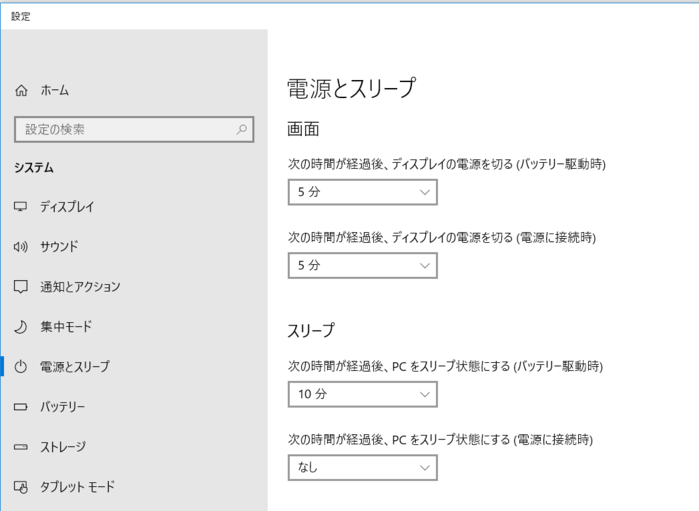
Task: Click the 電源とスリープ page heading
Action: pyautogui.click(x=352, y=88)
